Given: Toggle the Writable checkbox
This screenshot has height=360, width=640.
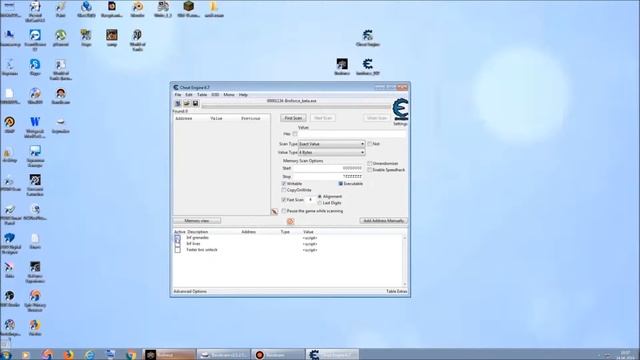Looking at the screenshot, I should (284, 184).
